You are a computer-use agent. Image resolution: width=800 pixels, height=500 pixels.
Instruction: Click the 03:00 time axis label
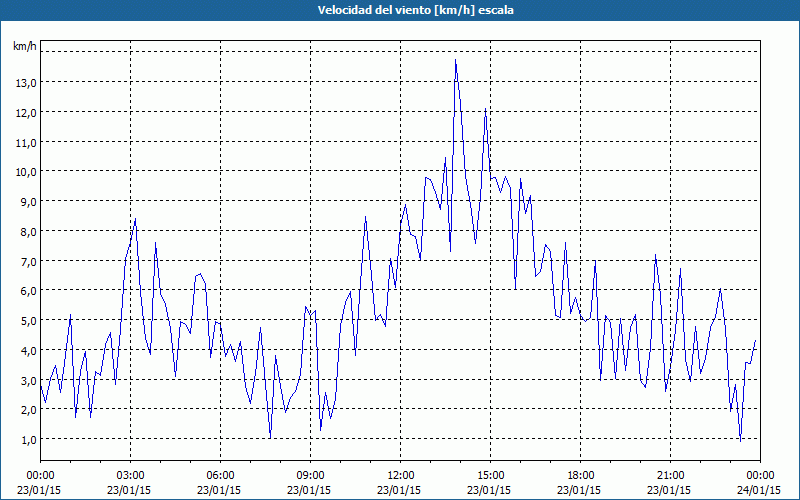click(130, 476)
